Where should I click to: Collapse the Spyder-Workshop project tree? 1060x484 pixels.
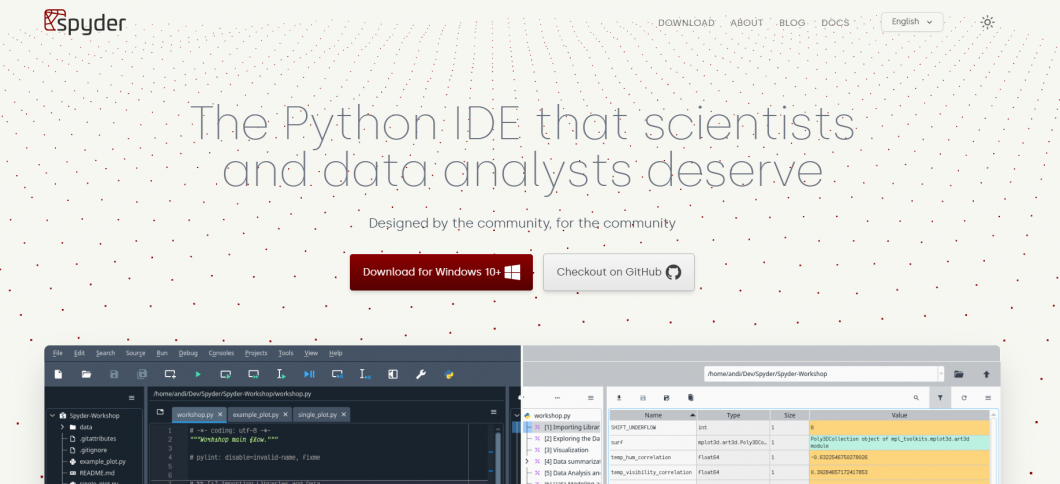52,416
